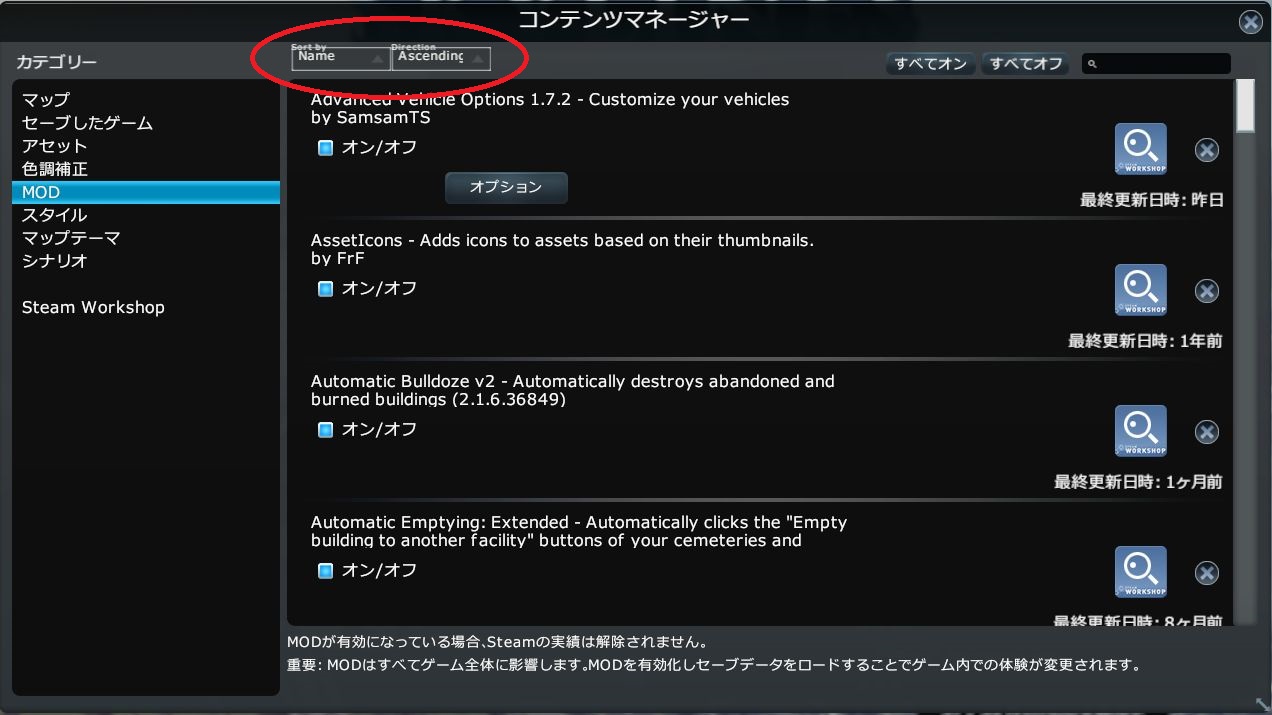Open Workshop page for Automatic Emptying: Extended
This screenshot has height=715, width=1272.
(1141, 572)
